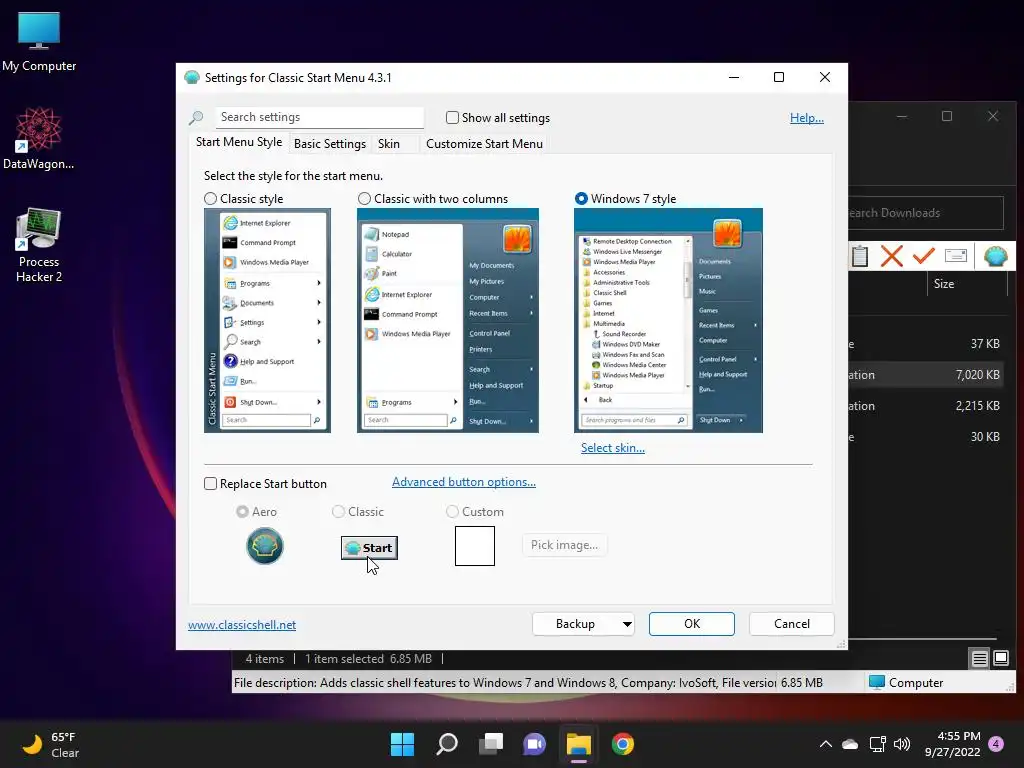The width and height of the screenshot is (1024, 768).
Task: Select the 7,020 KB file row in Explorer
Action: coord(928,375)
